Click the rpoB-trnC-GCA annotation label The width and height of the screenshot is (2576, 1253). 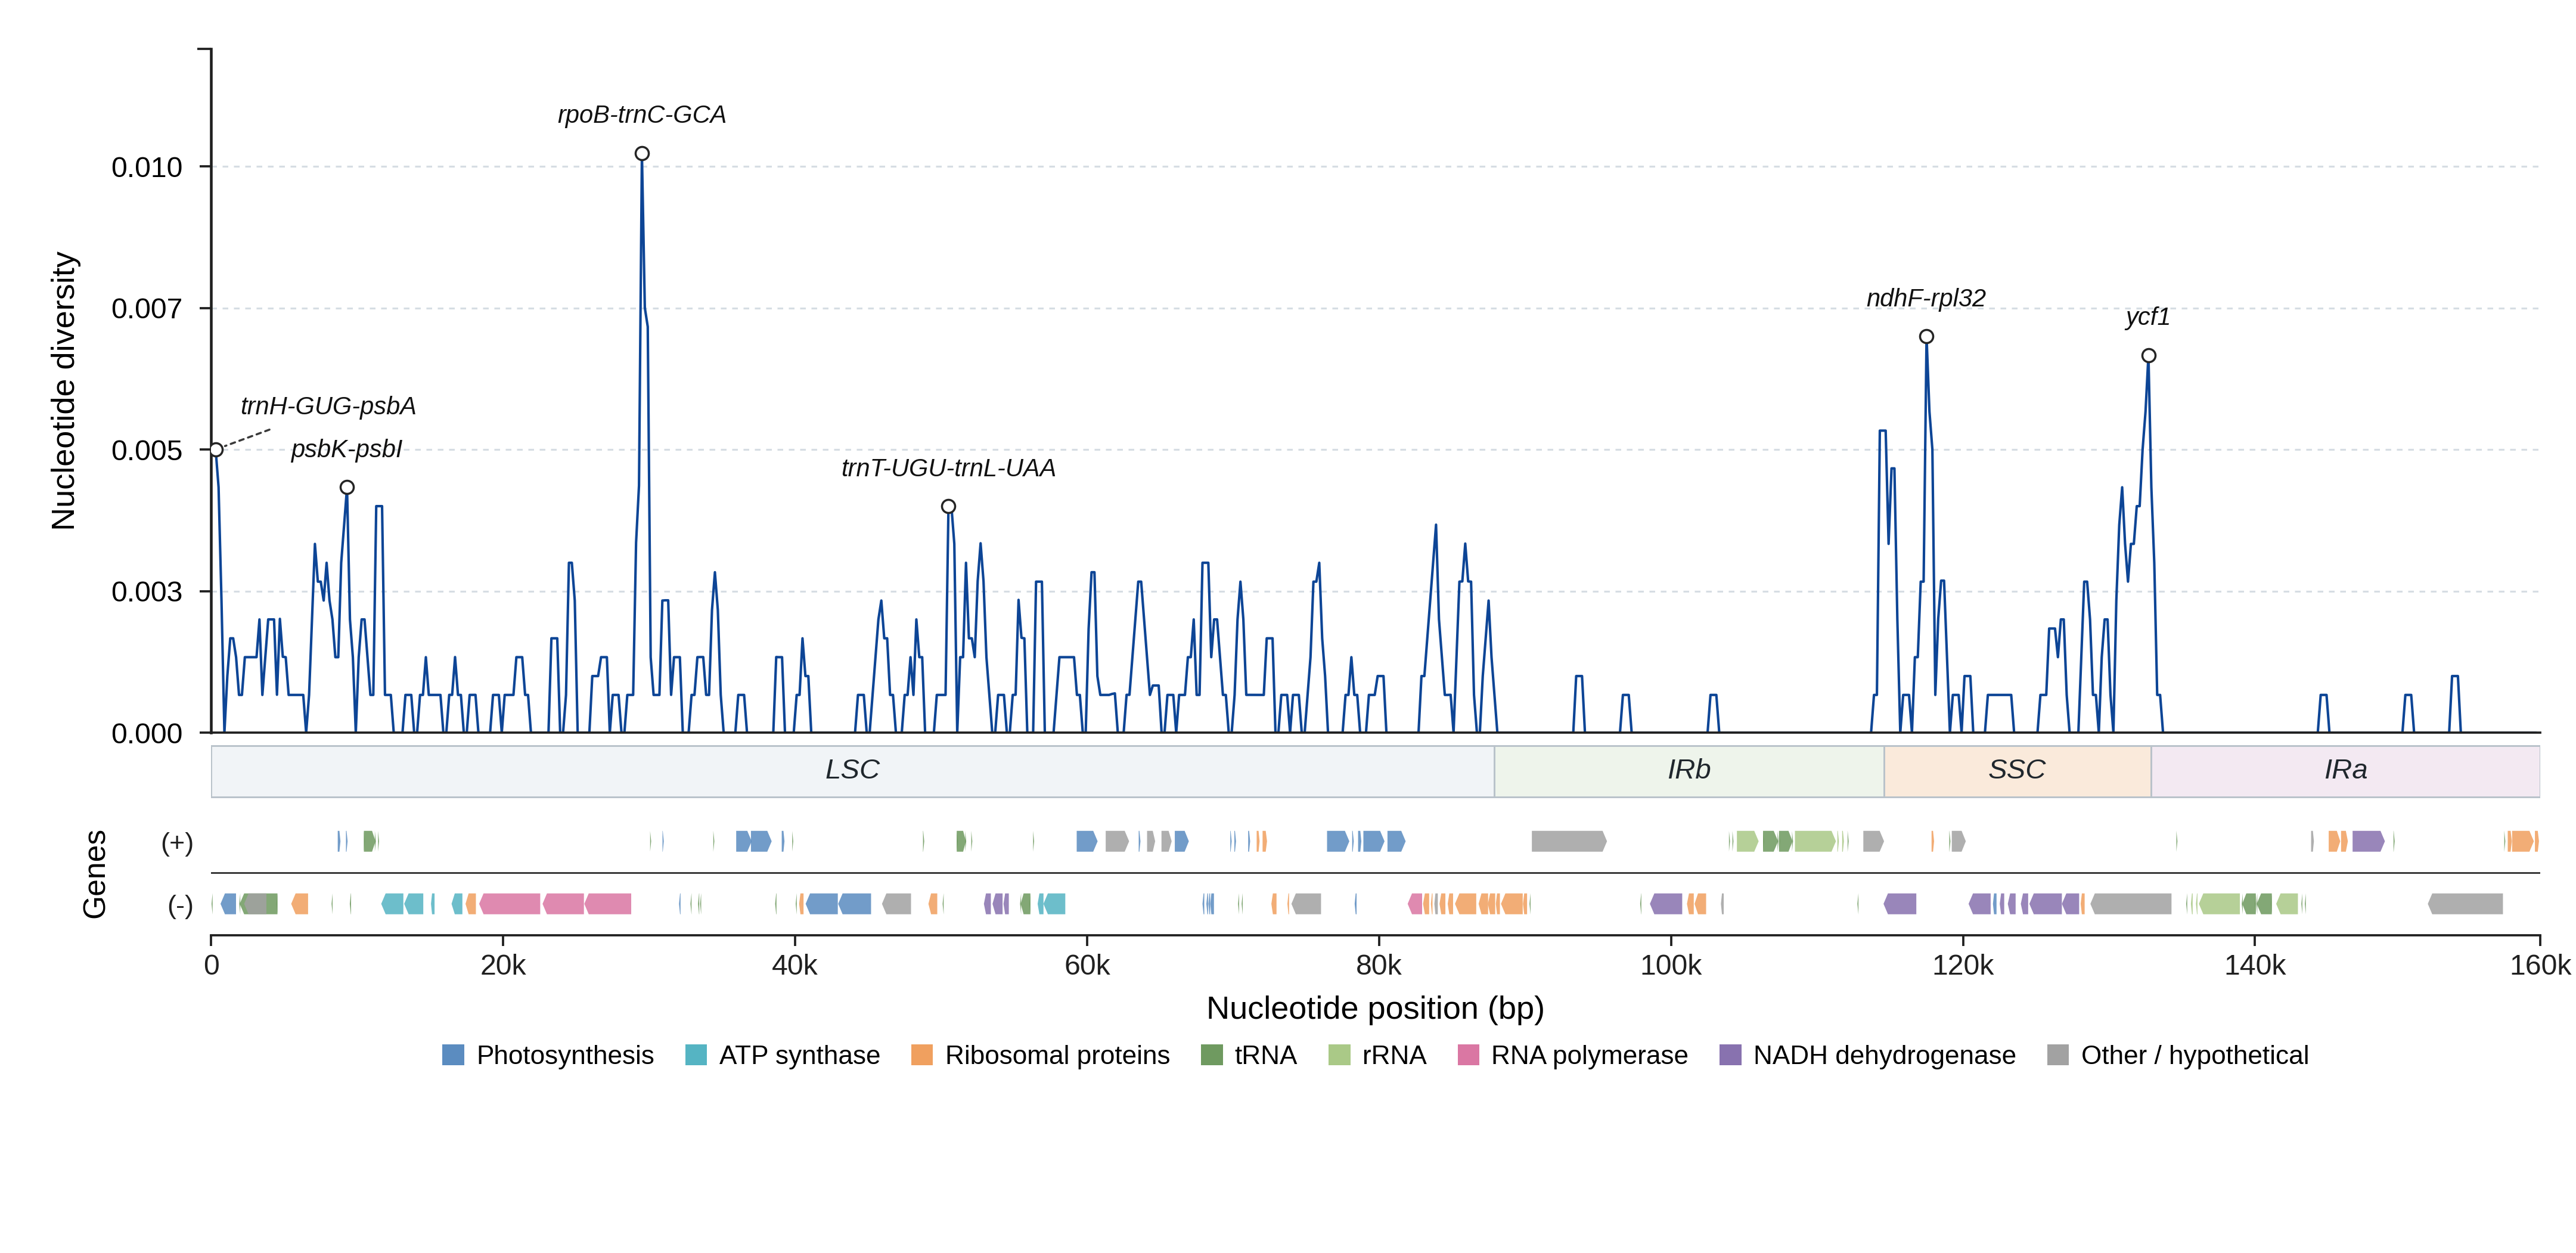pyautogui.click(x=642, y=115)
